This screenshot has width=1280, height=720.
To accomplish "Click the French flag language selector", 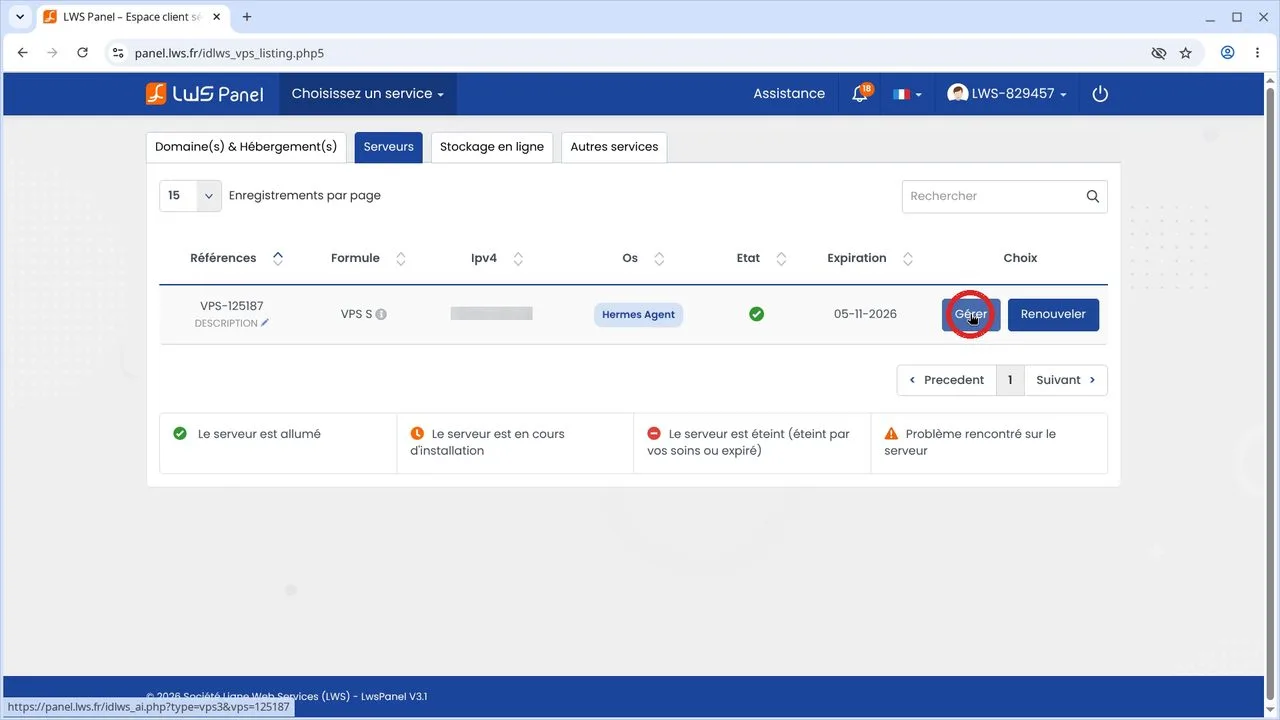I will pos(907,94).
